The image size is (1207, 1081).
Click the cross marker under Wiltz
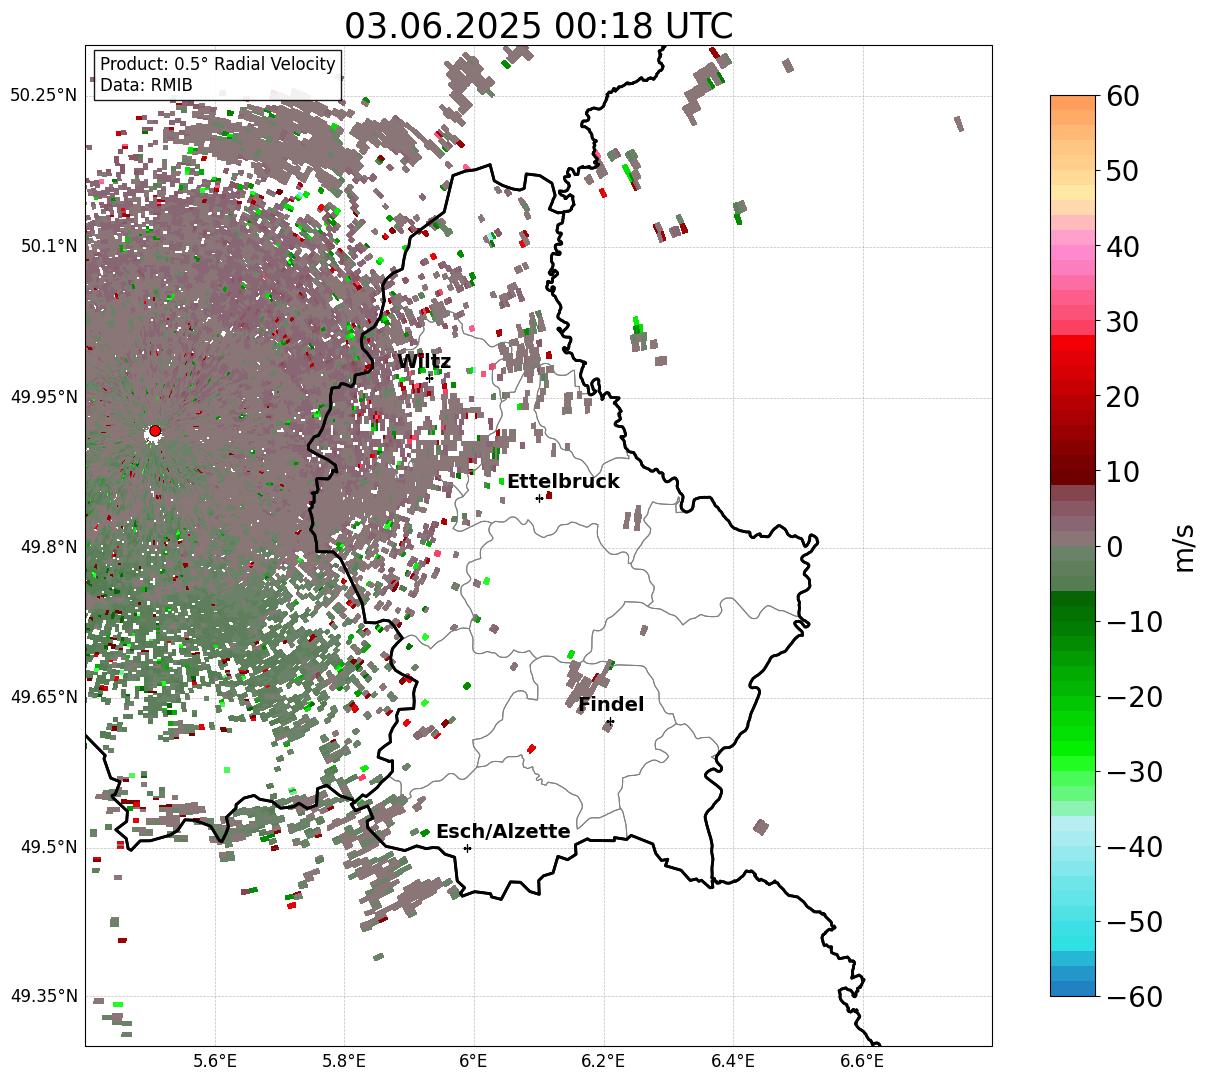(x=430, y=377)
